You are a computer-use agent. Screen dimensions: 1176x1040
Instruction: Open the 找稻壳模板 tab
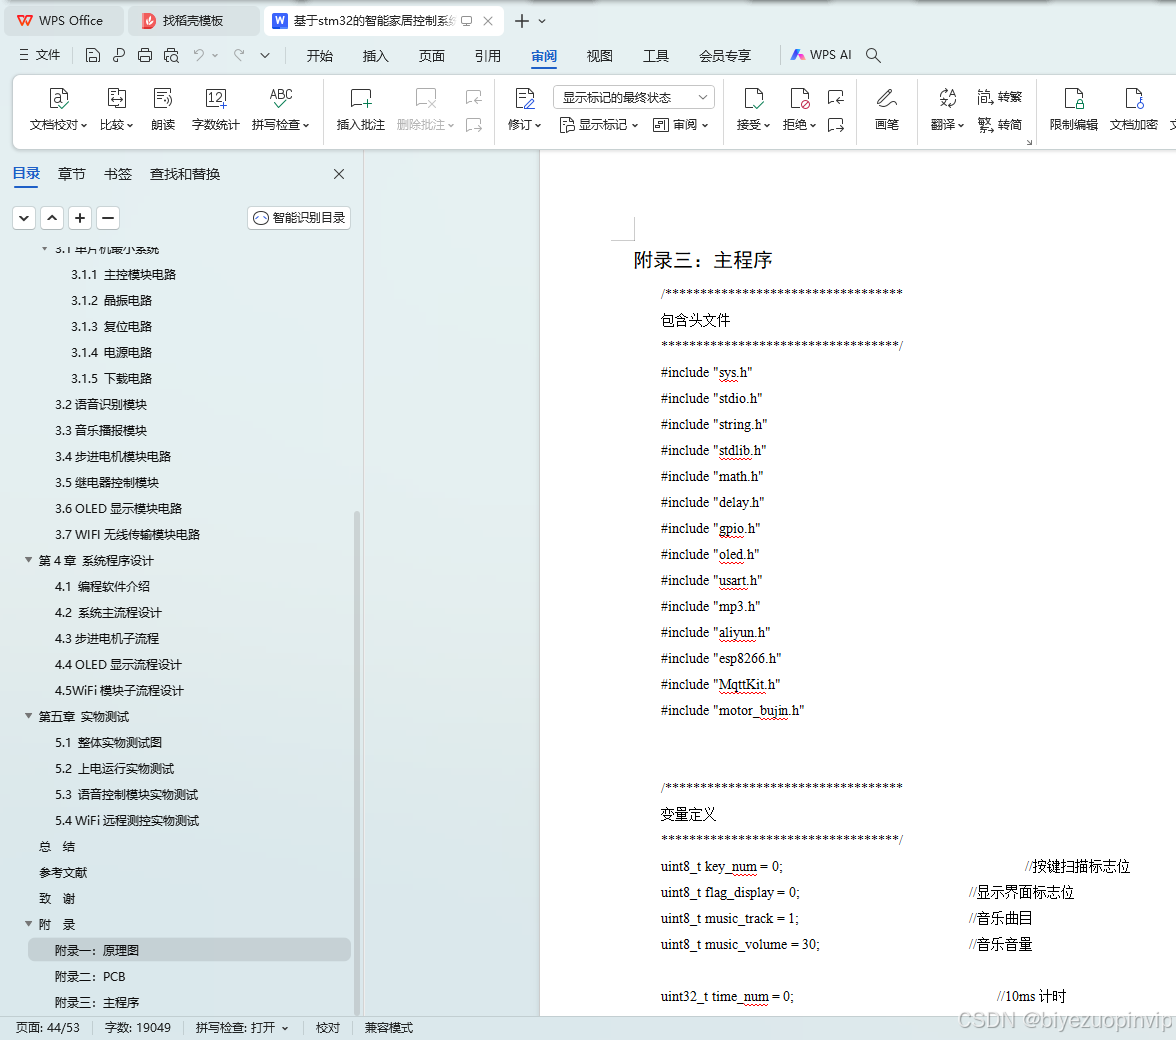point(194,21)
